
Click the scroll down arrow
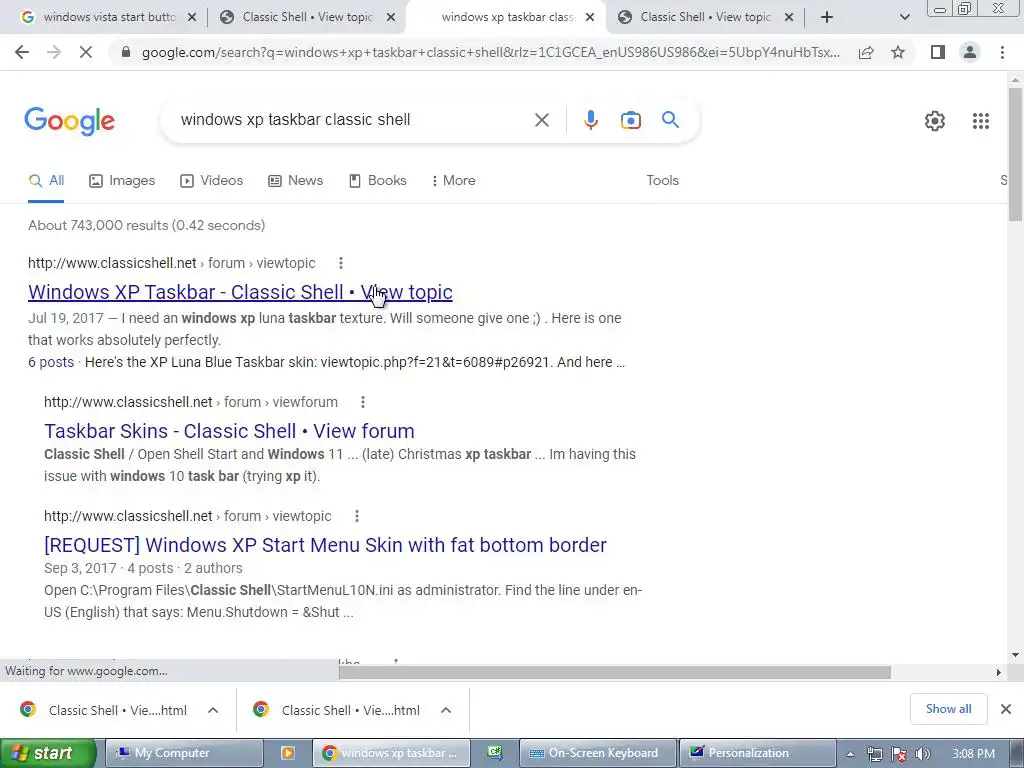click(x=1015, y=655)
